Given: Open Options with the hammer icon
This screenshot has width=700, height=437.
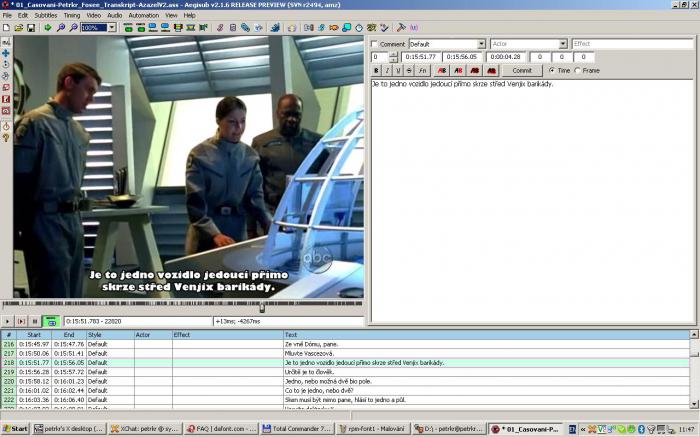Looking at the screenshot, I should tap(401, 28).
